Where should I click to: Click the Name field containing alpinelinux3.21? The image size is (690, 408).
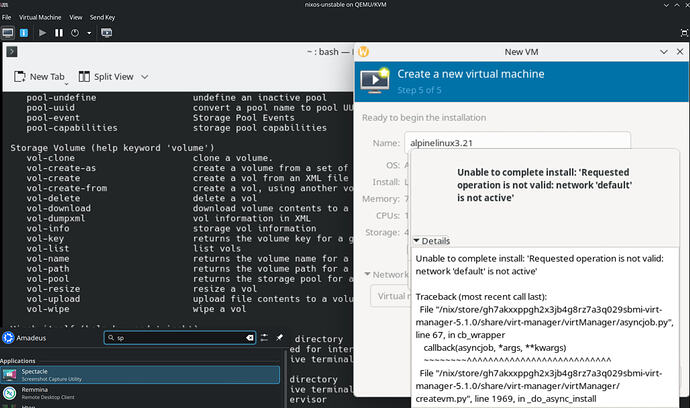point(517,143)
